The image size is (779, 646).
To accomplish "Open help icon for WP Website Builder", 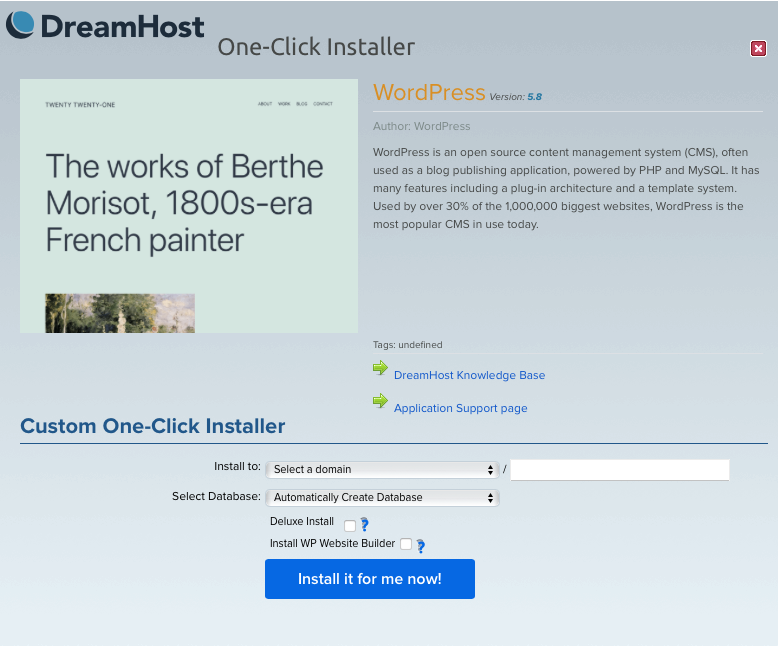I will 421,546.
